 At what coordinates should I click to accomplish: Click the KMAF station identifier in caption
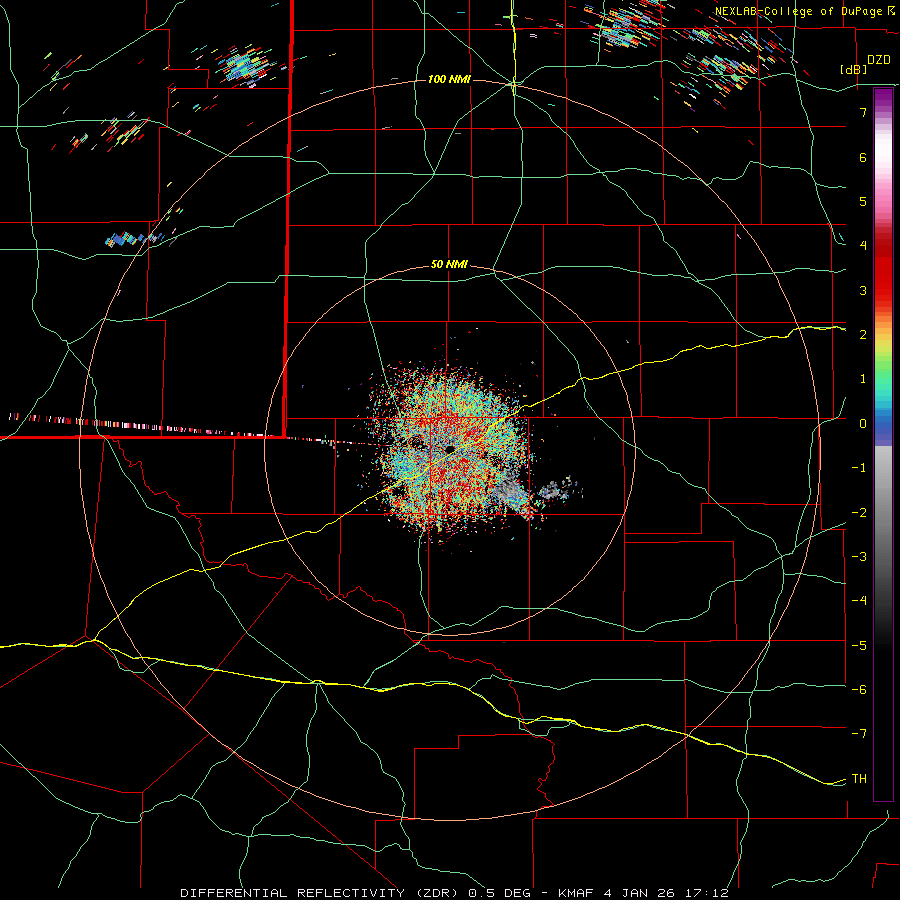point(577,893)
